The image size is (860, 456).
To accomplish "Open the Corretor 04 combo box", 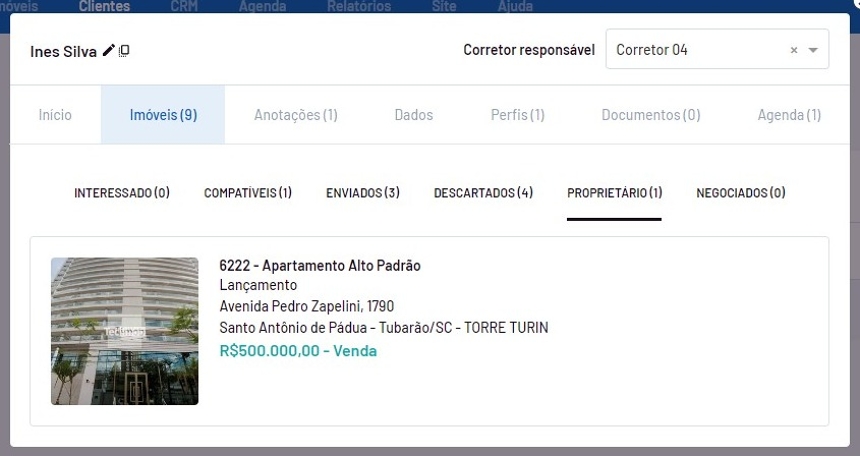I will click(x=717, y=49).
